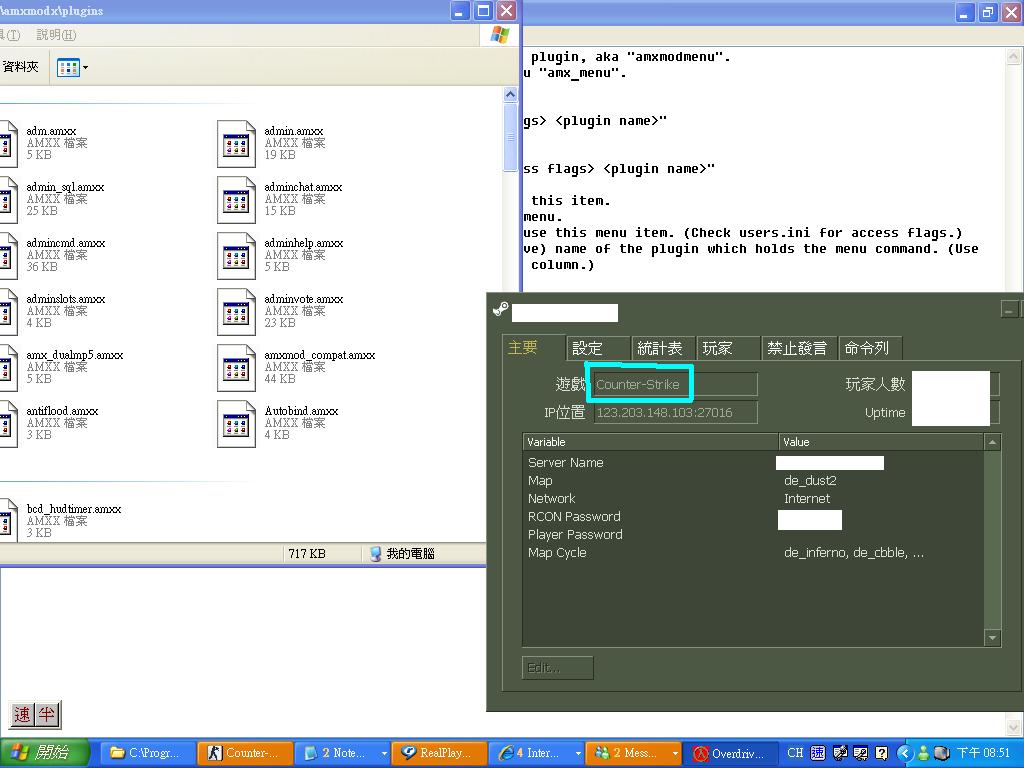Viewport: 1024px width, 768px height.
Task: Switch to the 主要 tab
Action: tap(533, 348)
